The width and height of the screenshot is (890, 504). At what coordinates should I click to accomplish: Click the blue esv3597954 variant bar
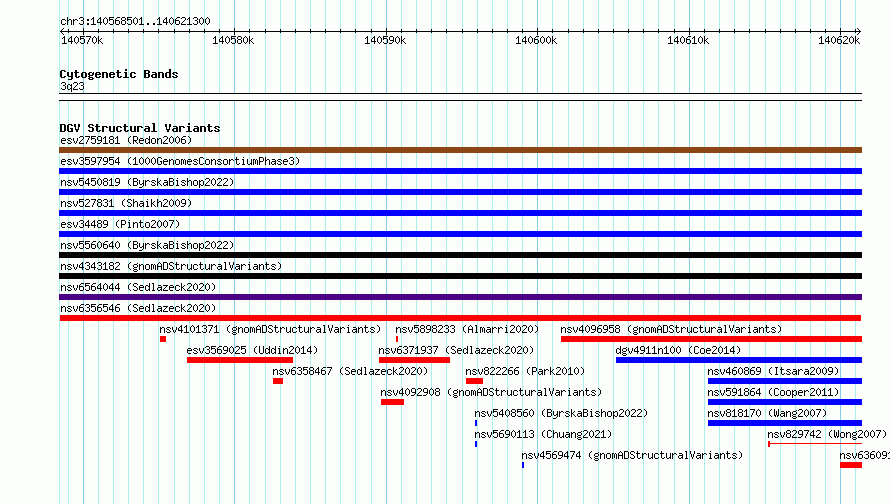pyautogui.click(x=460, y=171)
